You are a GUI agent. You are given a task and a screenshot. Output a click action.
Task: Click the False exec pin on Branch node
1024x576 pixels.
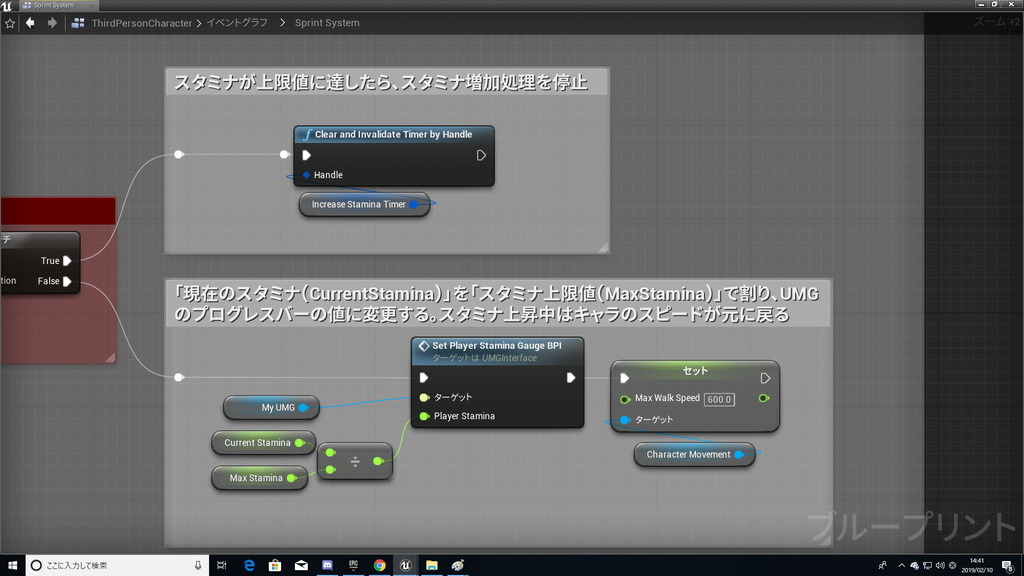coord(67,281)
